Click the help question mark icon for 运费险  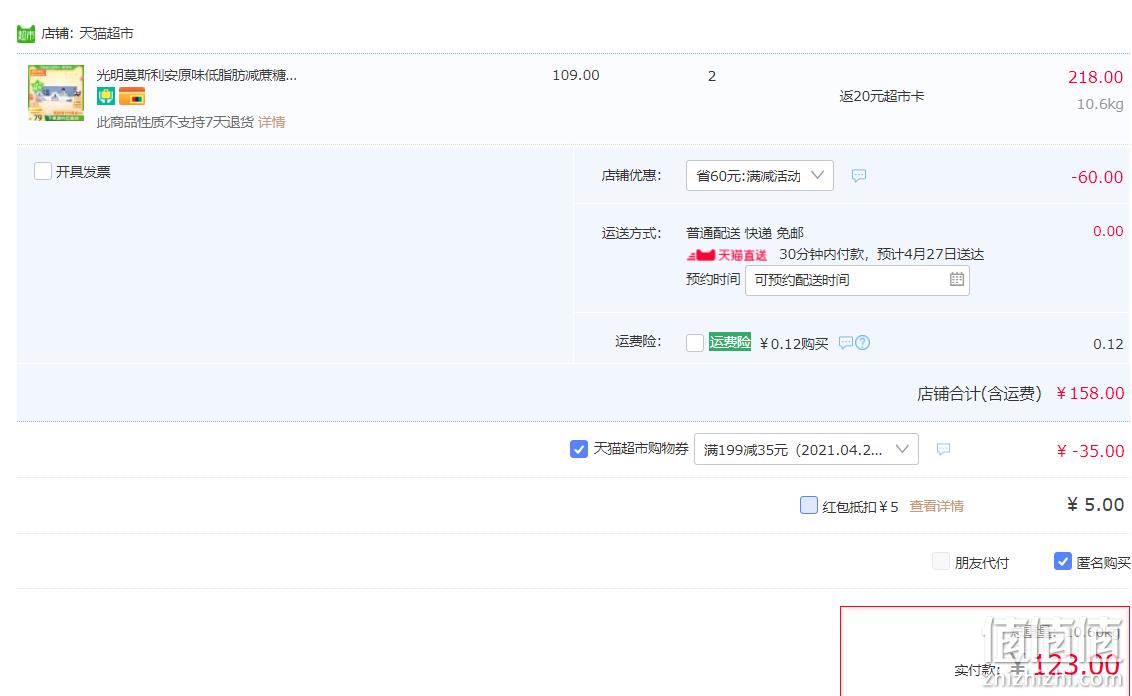(x=863, y=343)
